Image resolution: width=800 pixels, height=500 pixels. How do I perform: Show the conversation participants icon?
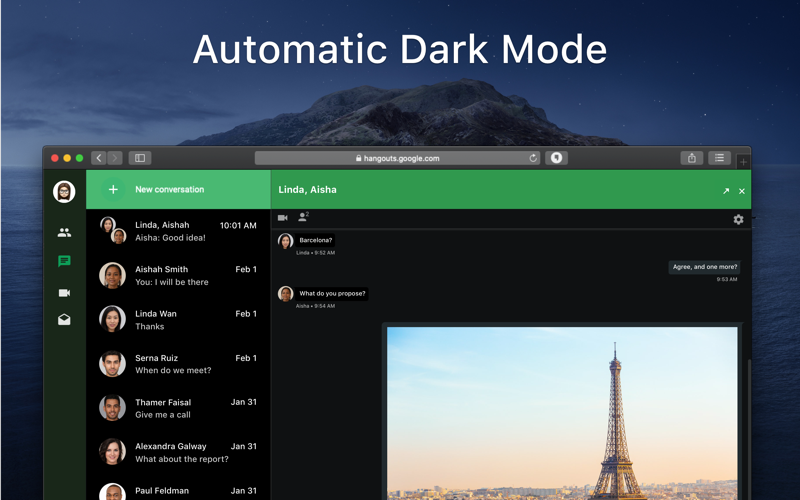point(303,217)
